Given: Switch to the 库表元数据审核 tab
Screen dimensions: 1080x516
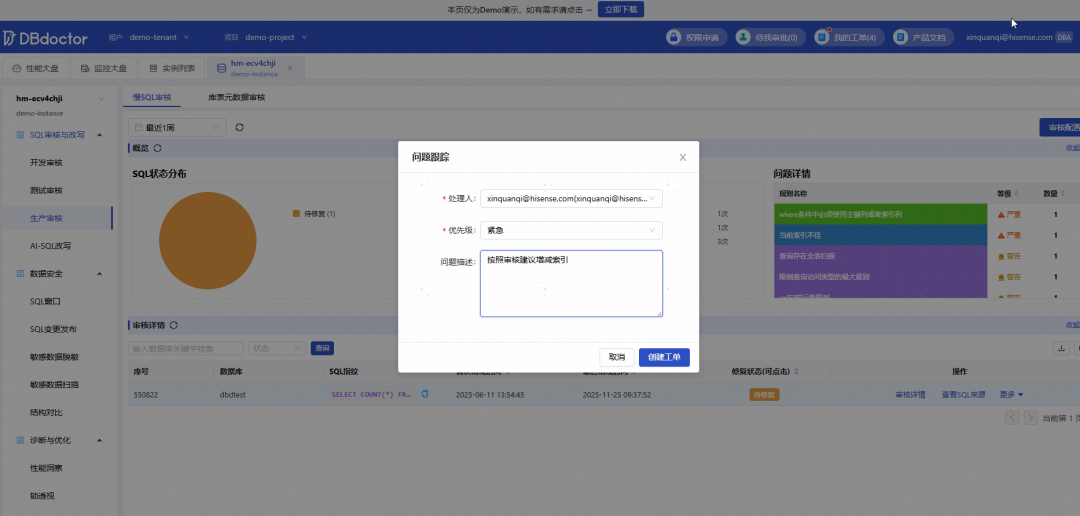Looking at the screenshot, I should coord(236,98).
